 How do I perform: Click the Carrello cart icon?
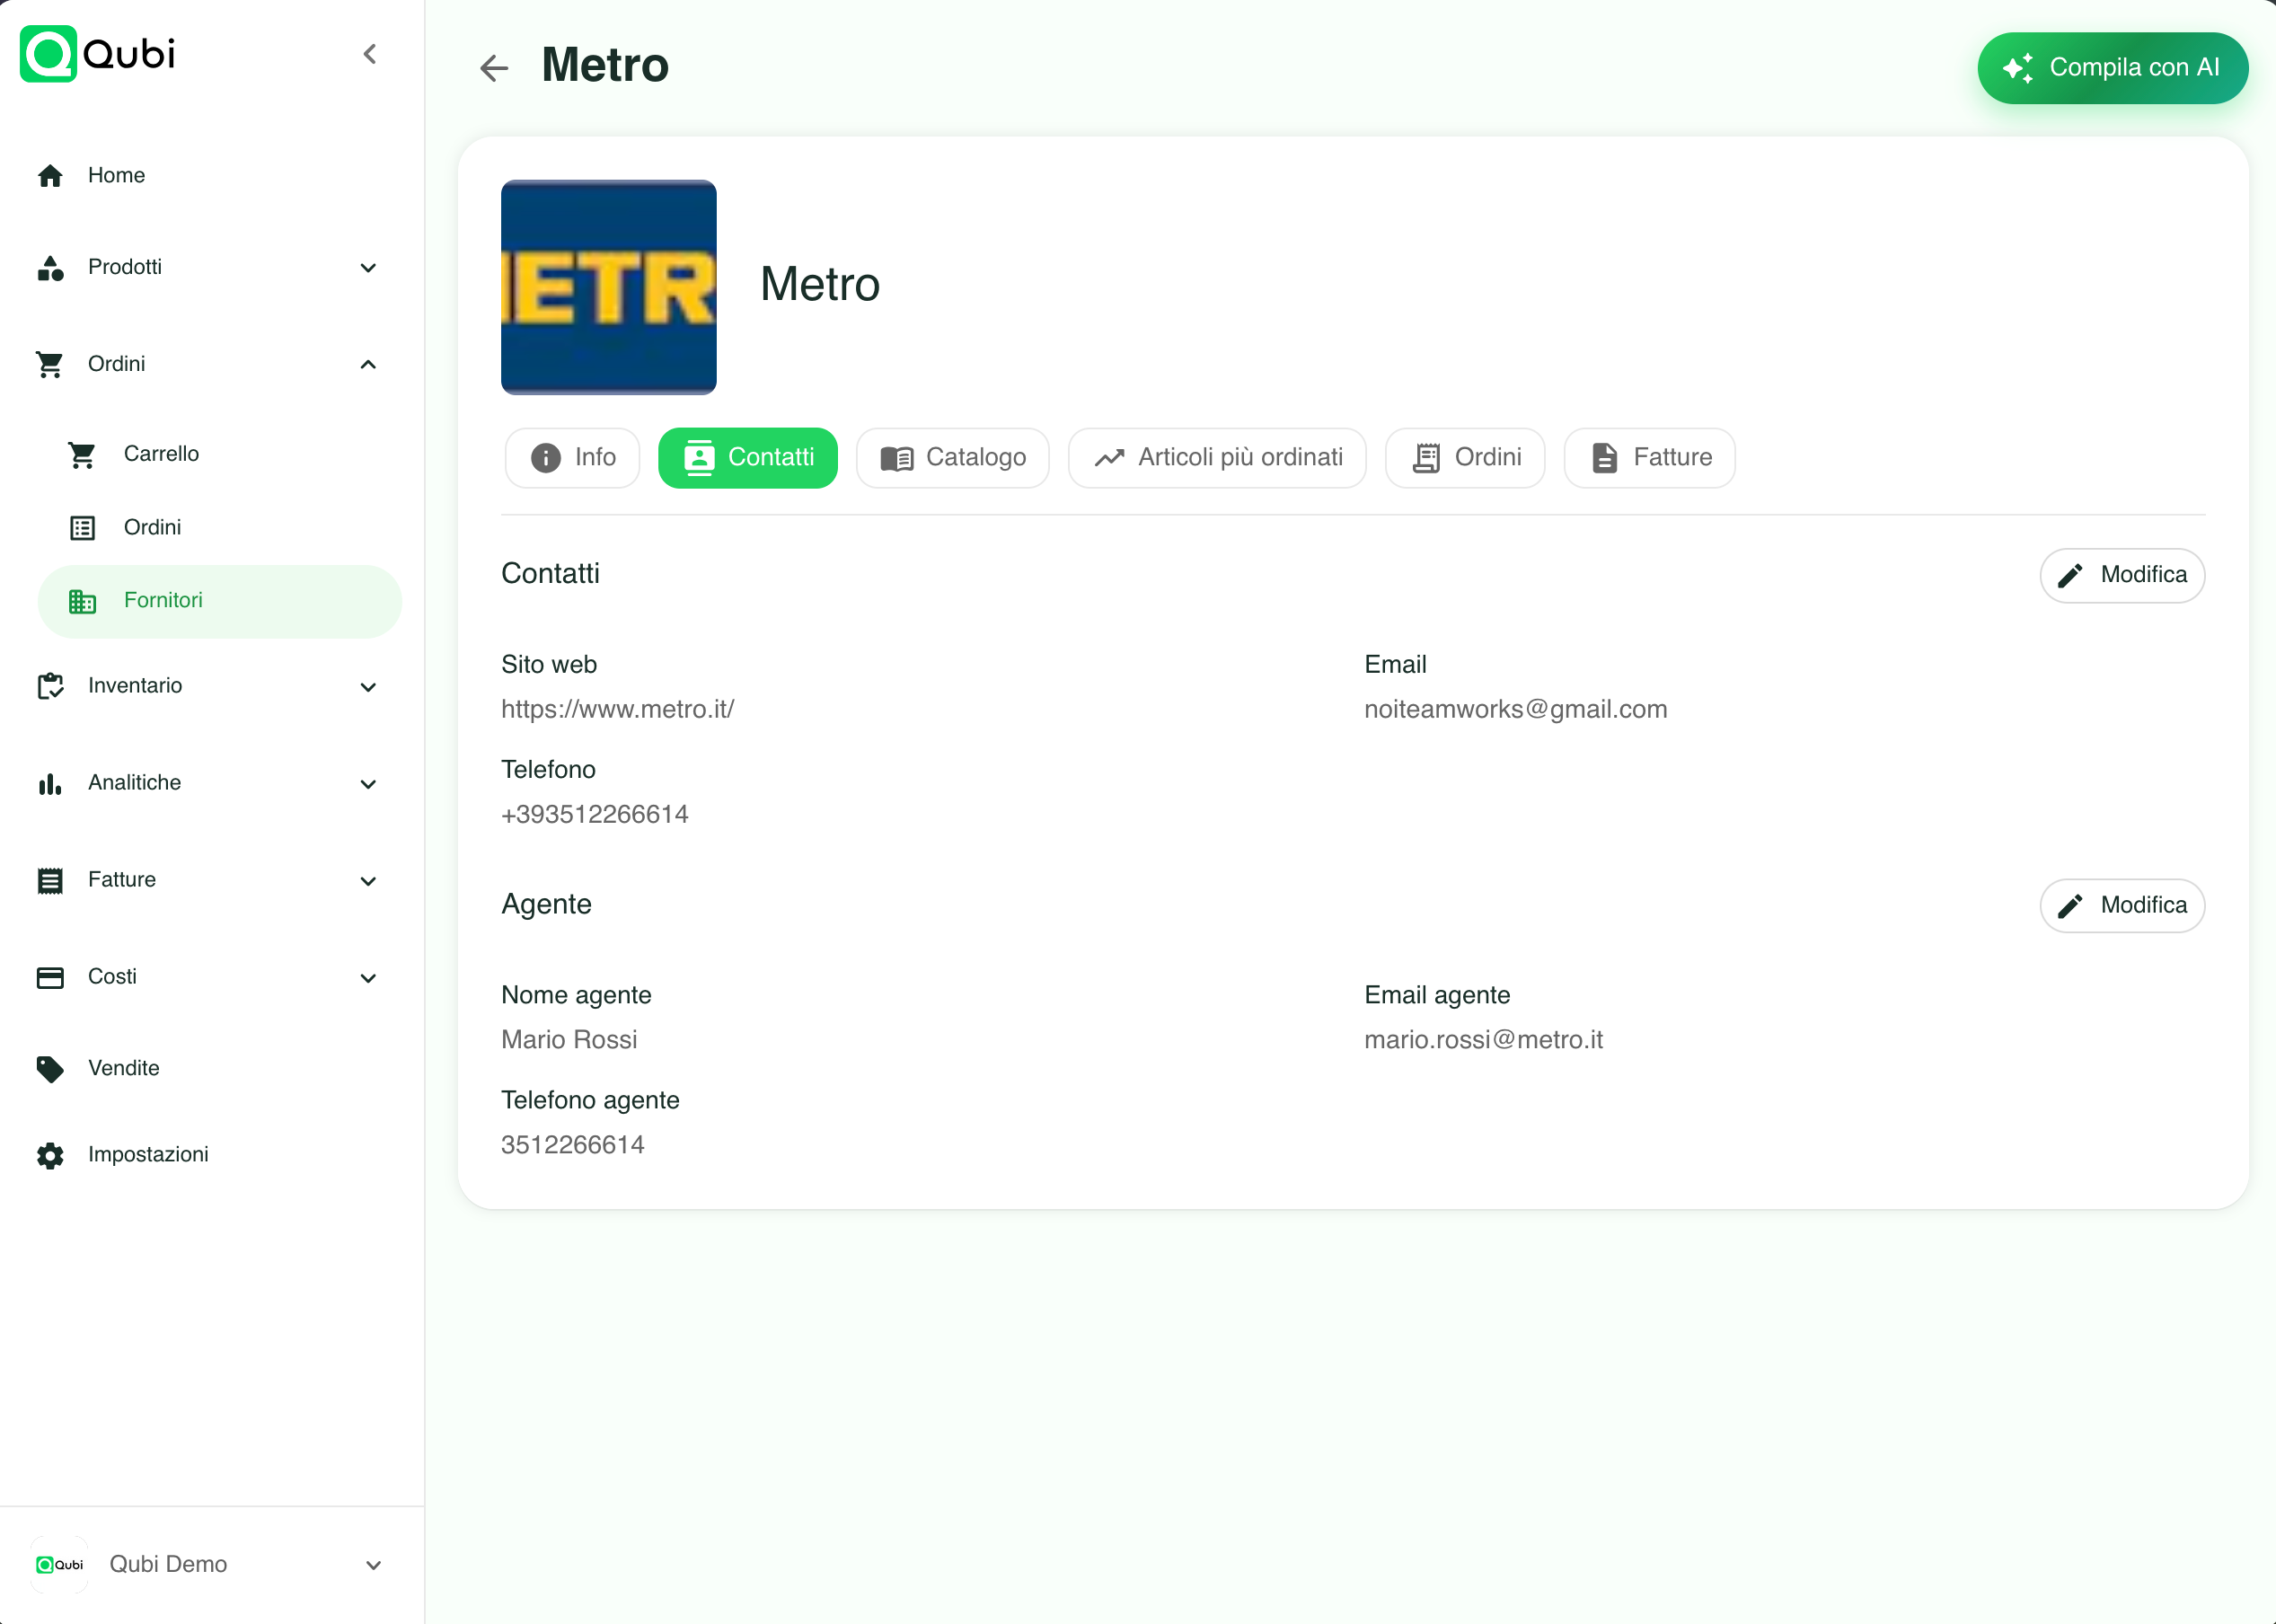click(82, 455)
